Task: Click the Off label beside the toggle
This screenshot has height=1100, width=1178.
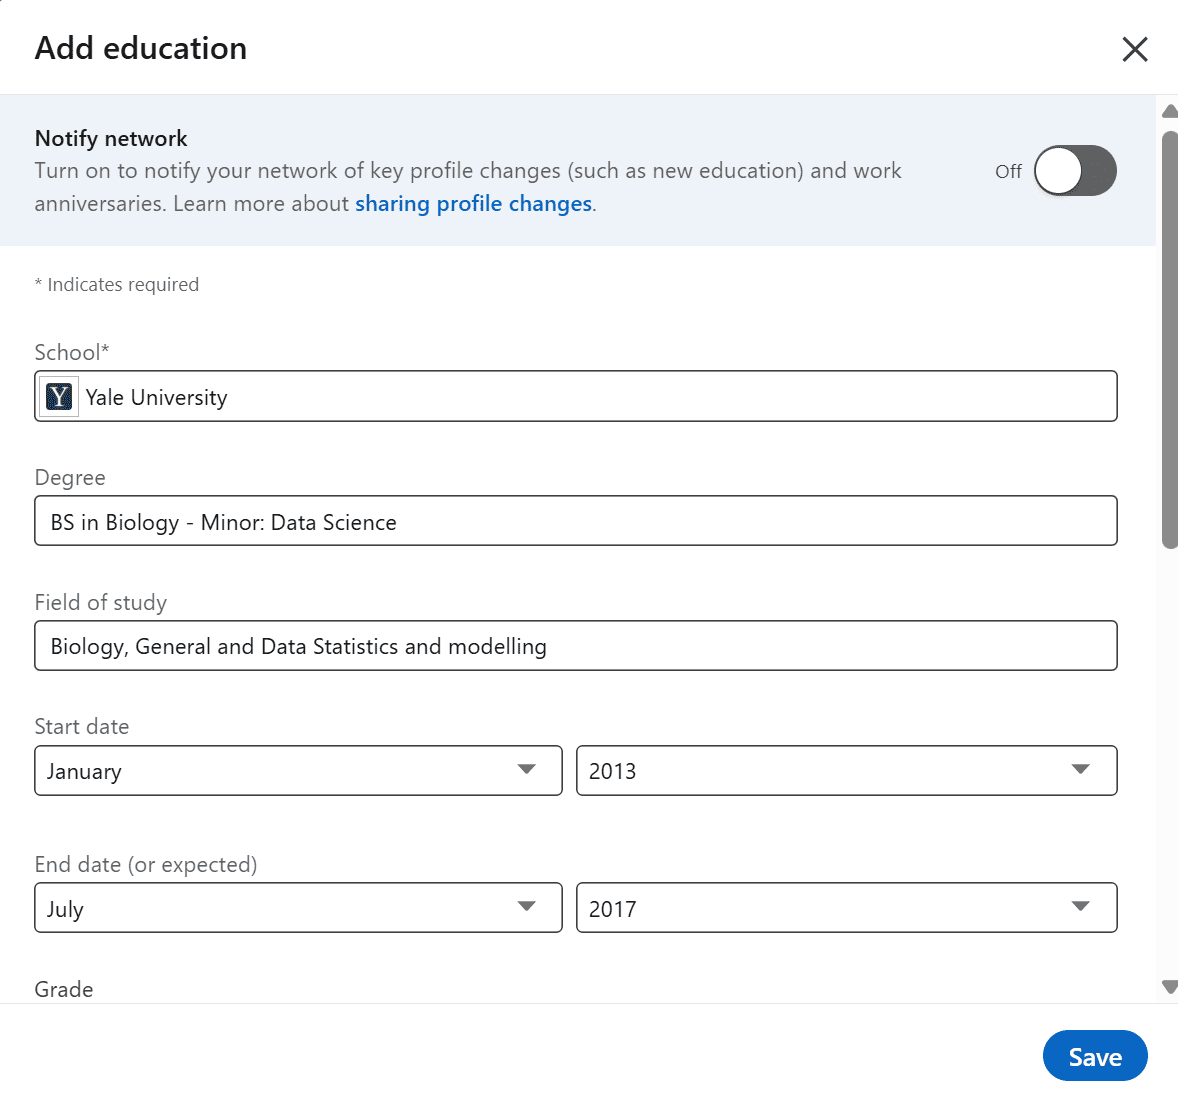Action: [1008, 171]
